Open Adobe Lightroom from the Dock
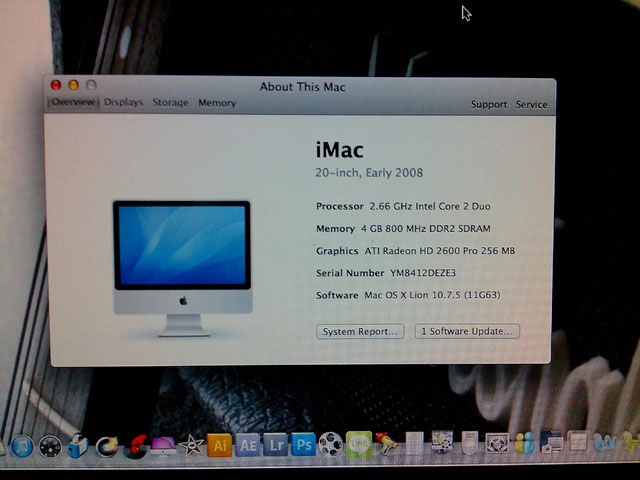The width and height of the screenshot is (640, 480). point(276,444)
